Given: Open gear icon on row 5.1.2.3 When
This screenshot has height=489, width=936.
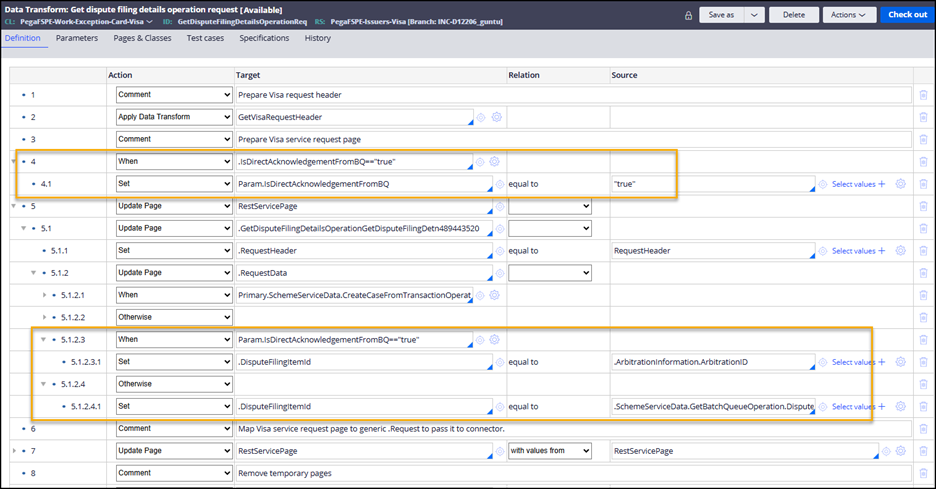Looking at the screenshot, I should click(494, 340).
